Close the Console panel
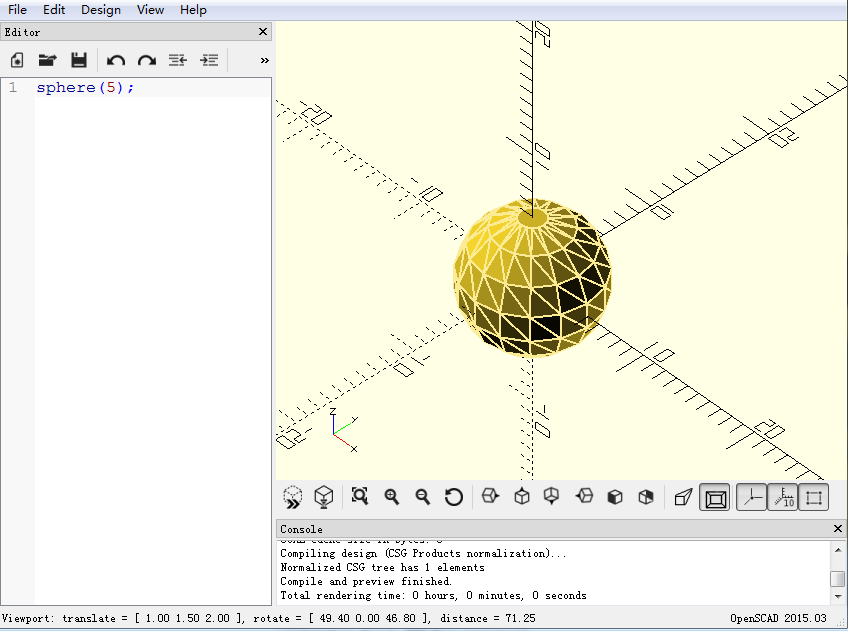The width and height of the screenshot is (848, 631). (837, 529)
